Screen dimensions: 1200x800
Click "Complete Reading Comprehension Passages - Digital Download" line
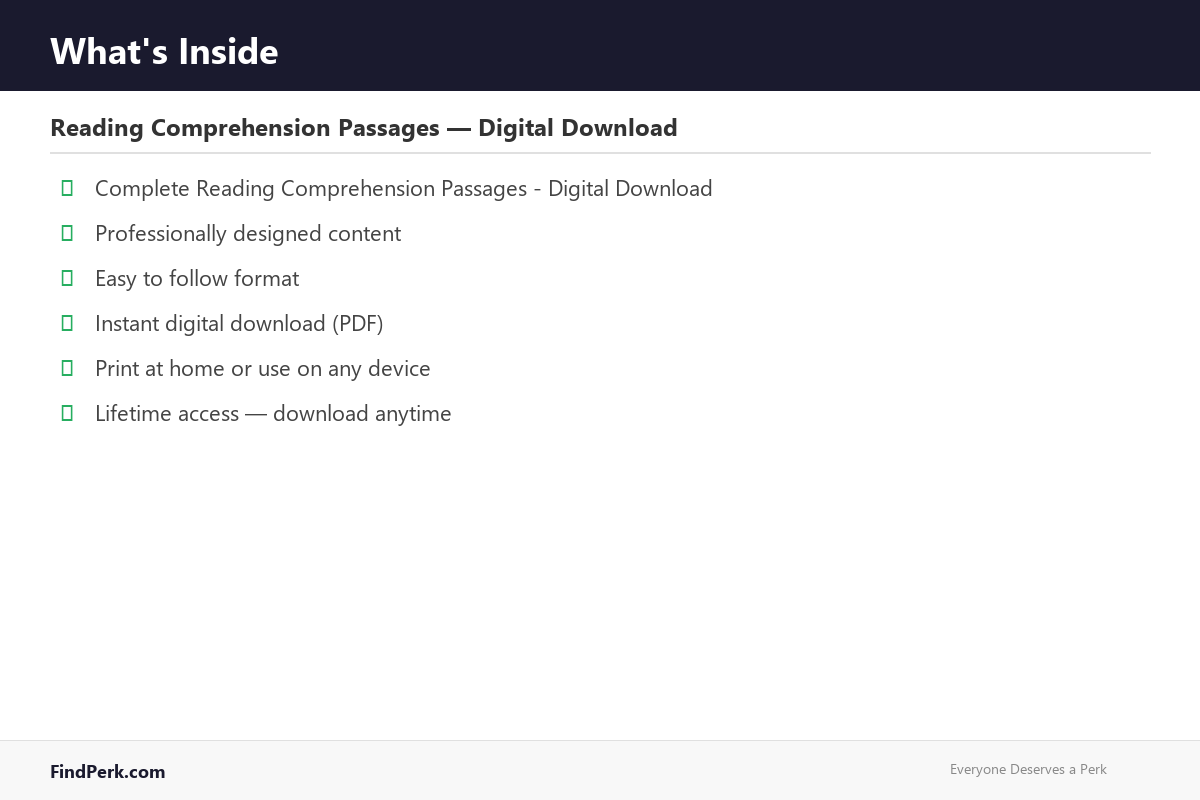404,189
